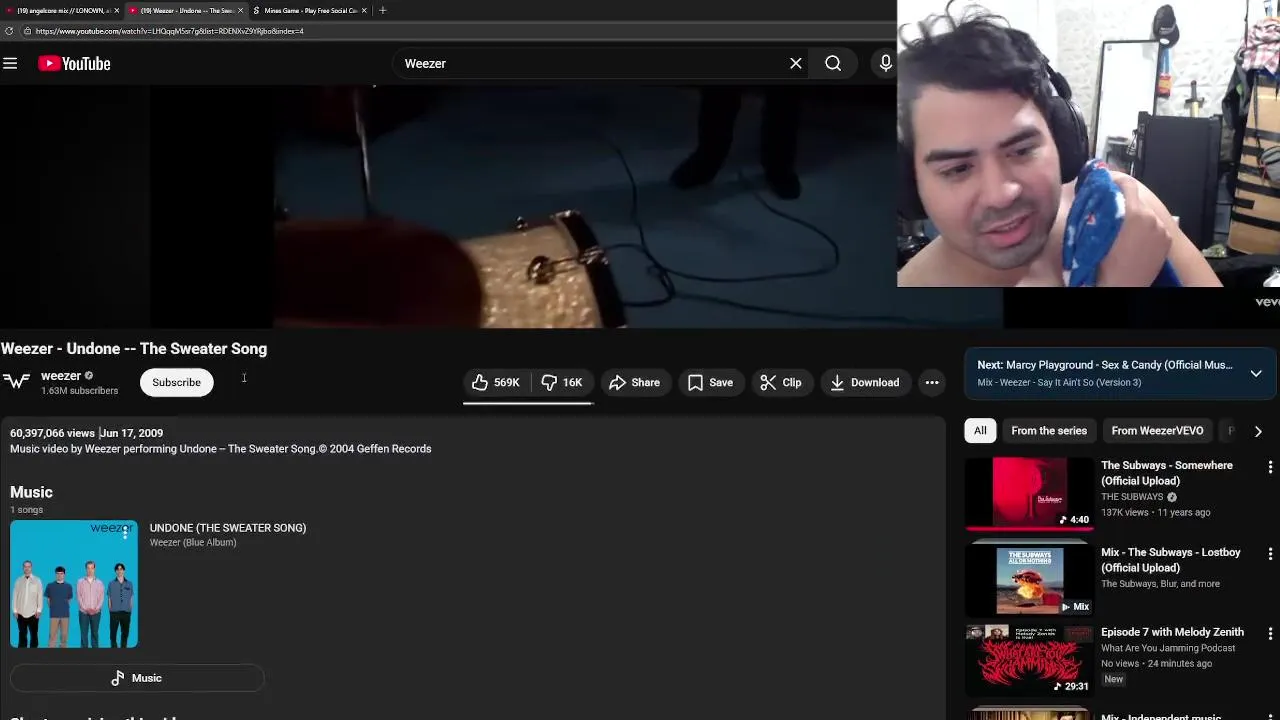Reload the page with the refresh icon
1280x720 pixels.
pos(9,31)
